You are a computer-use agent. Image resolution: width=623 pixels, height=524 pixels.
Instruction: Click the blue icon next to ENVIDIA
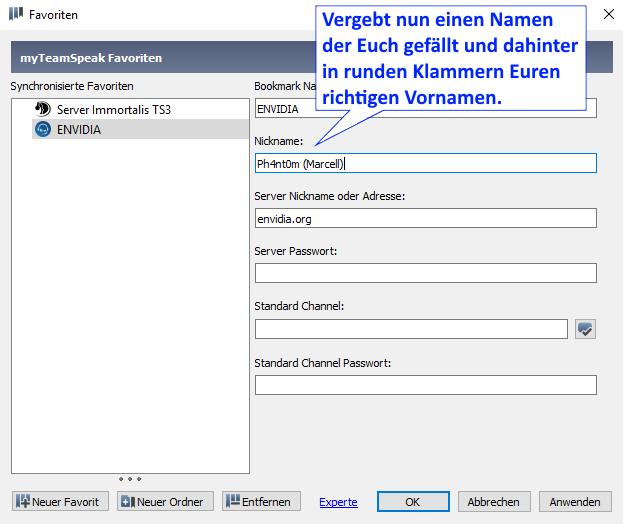(x=42, y=130)
